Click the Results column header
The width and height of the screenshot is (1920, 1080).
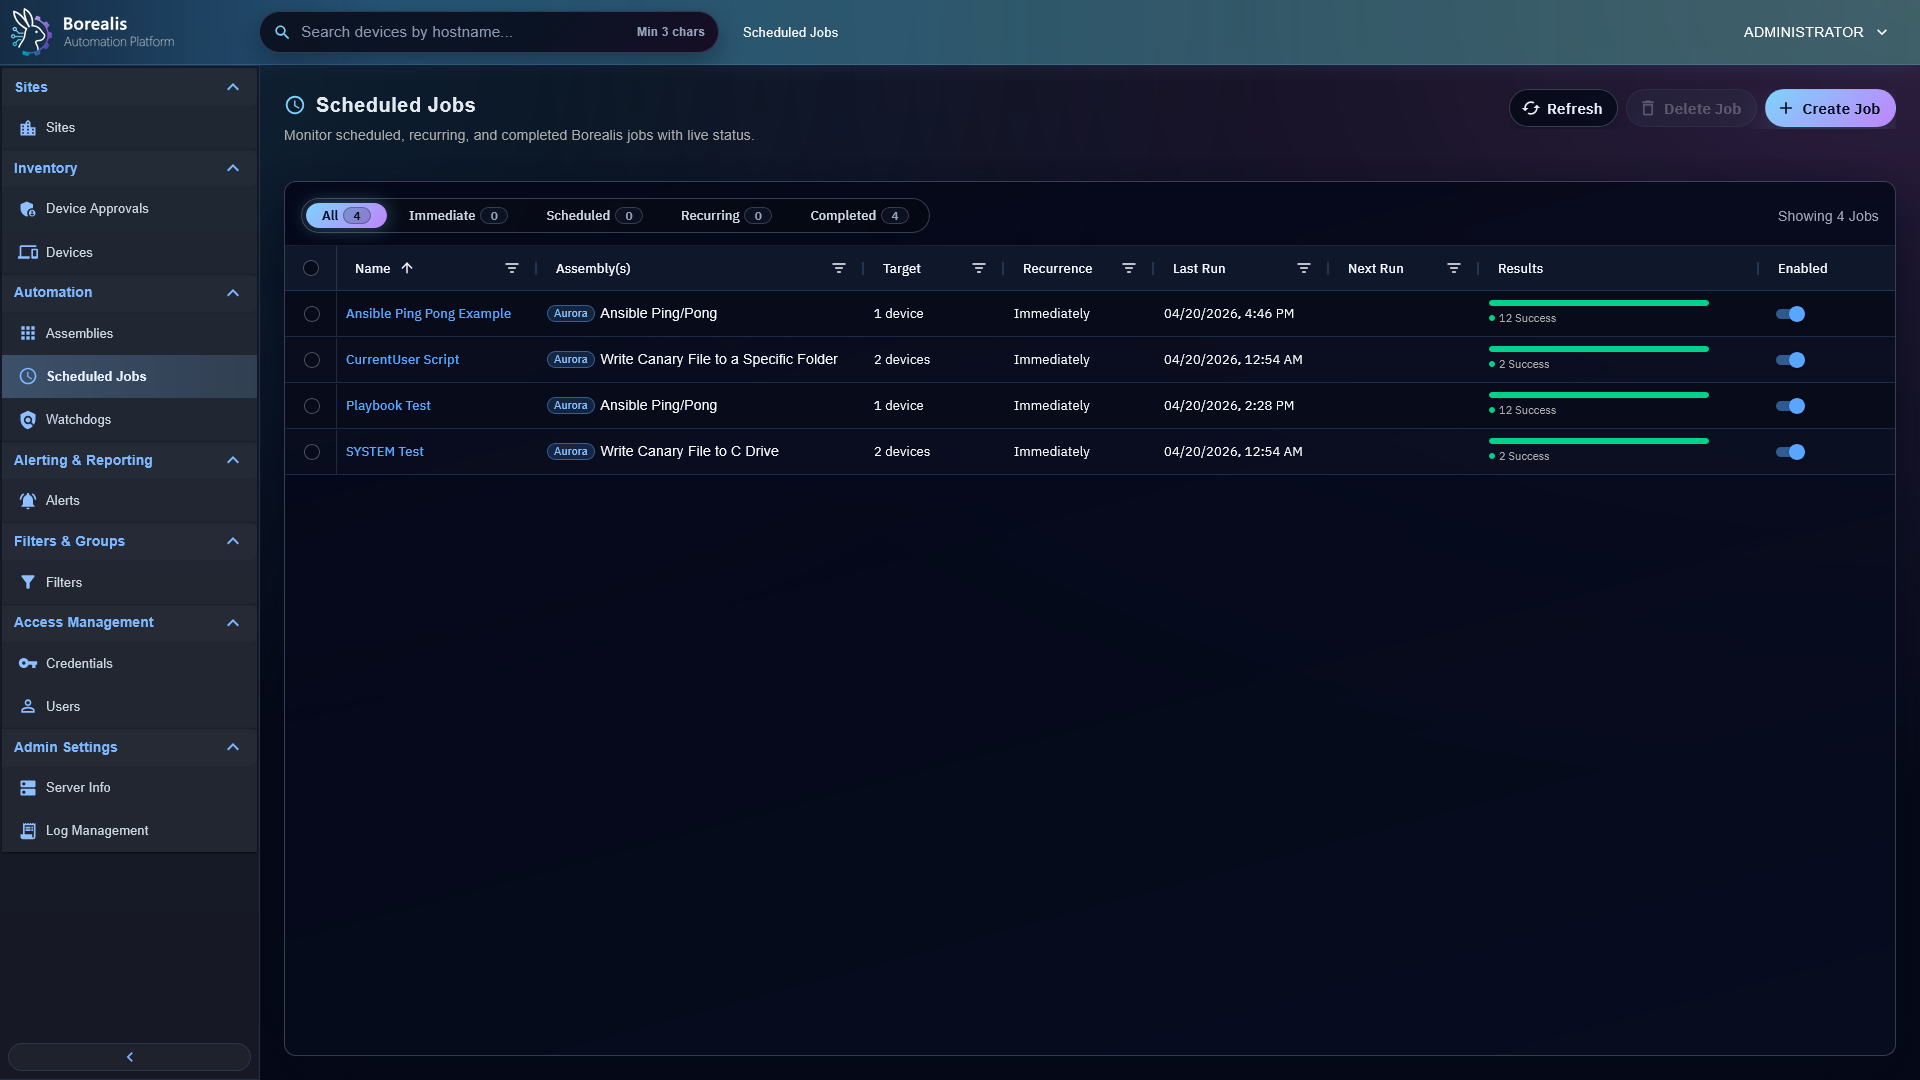1520,269
